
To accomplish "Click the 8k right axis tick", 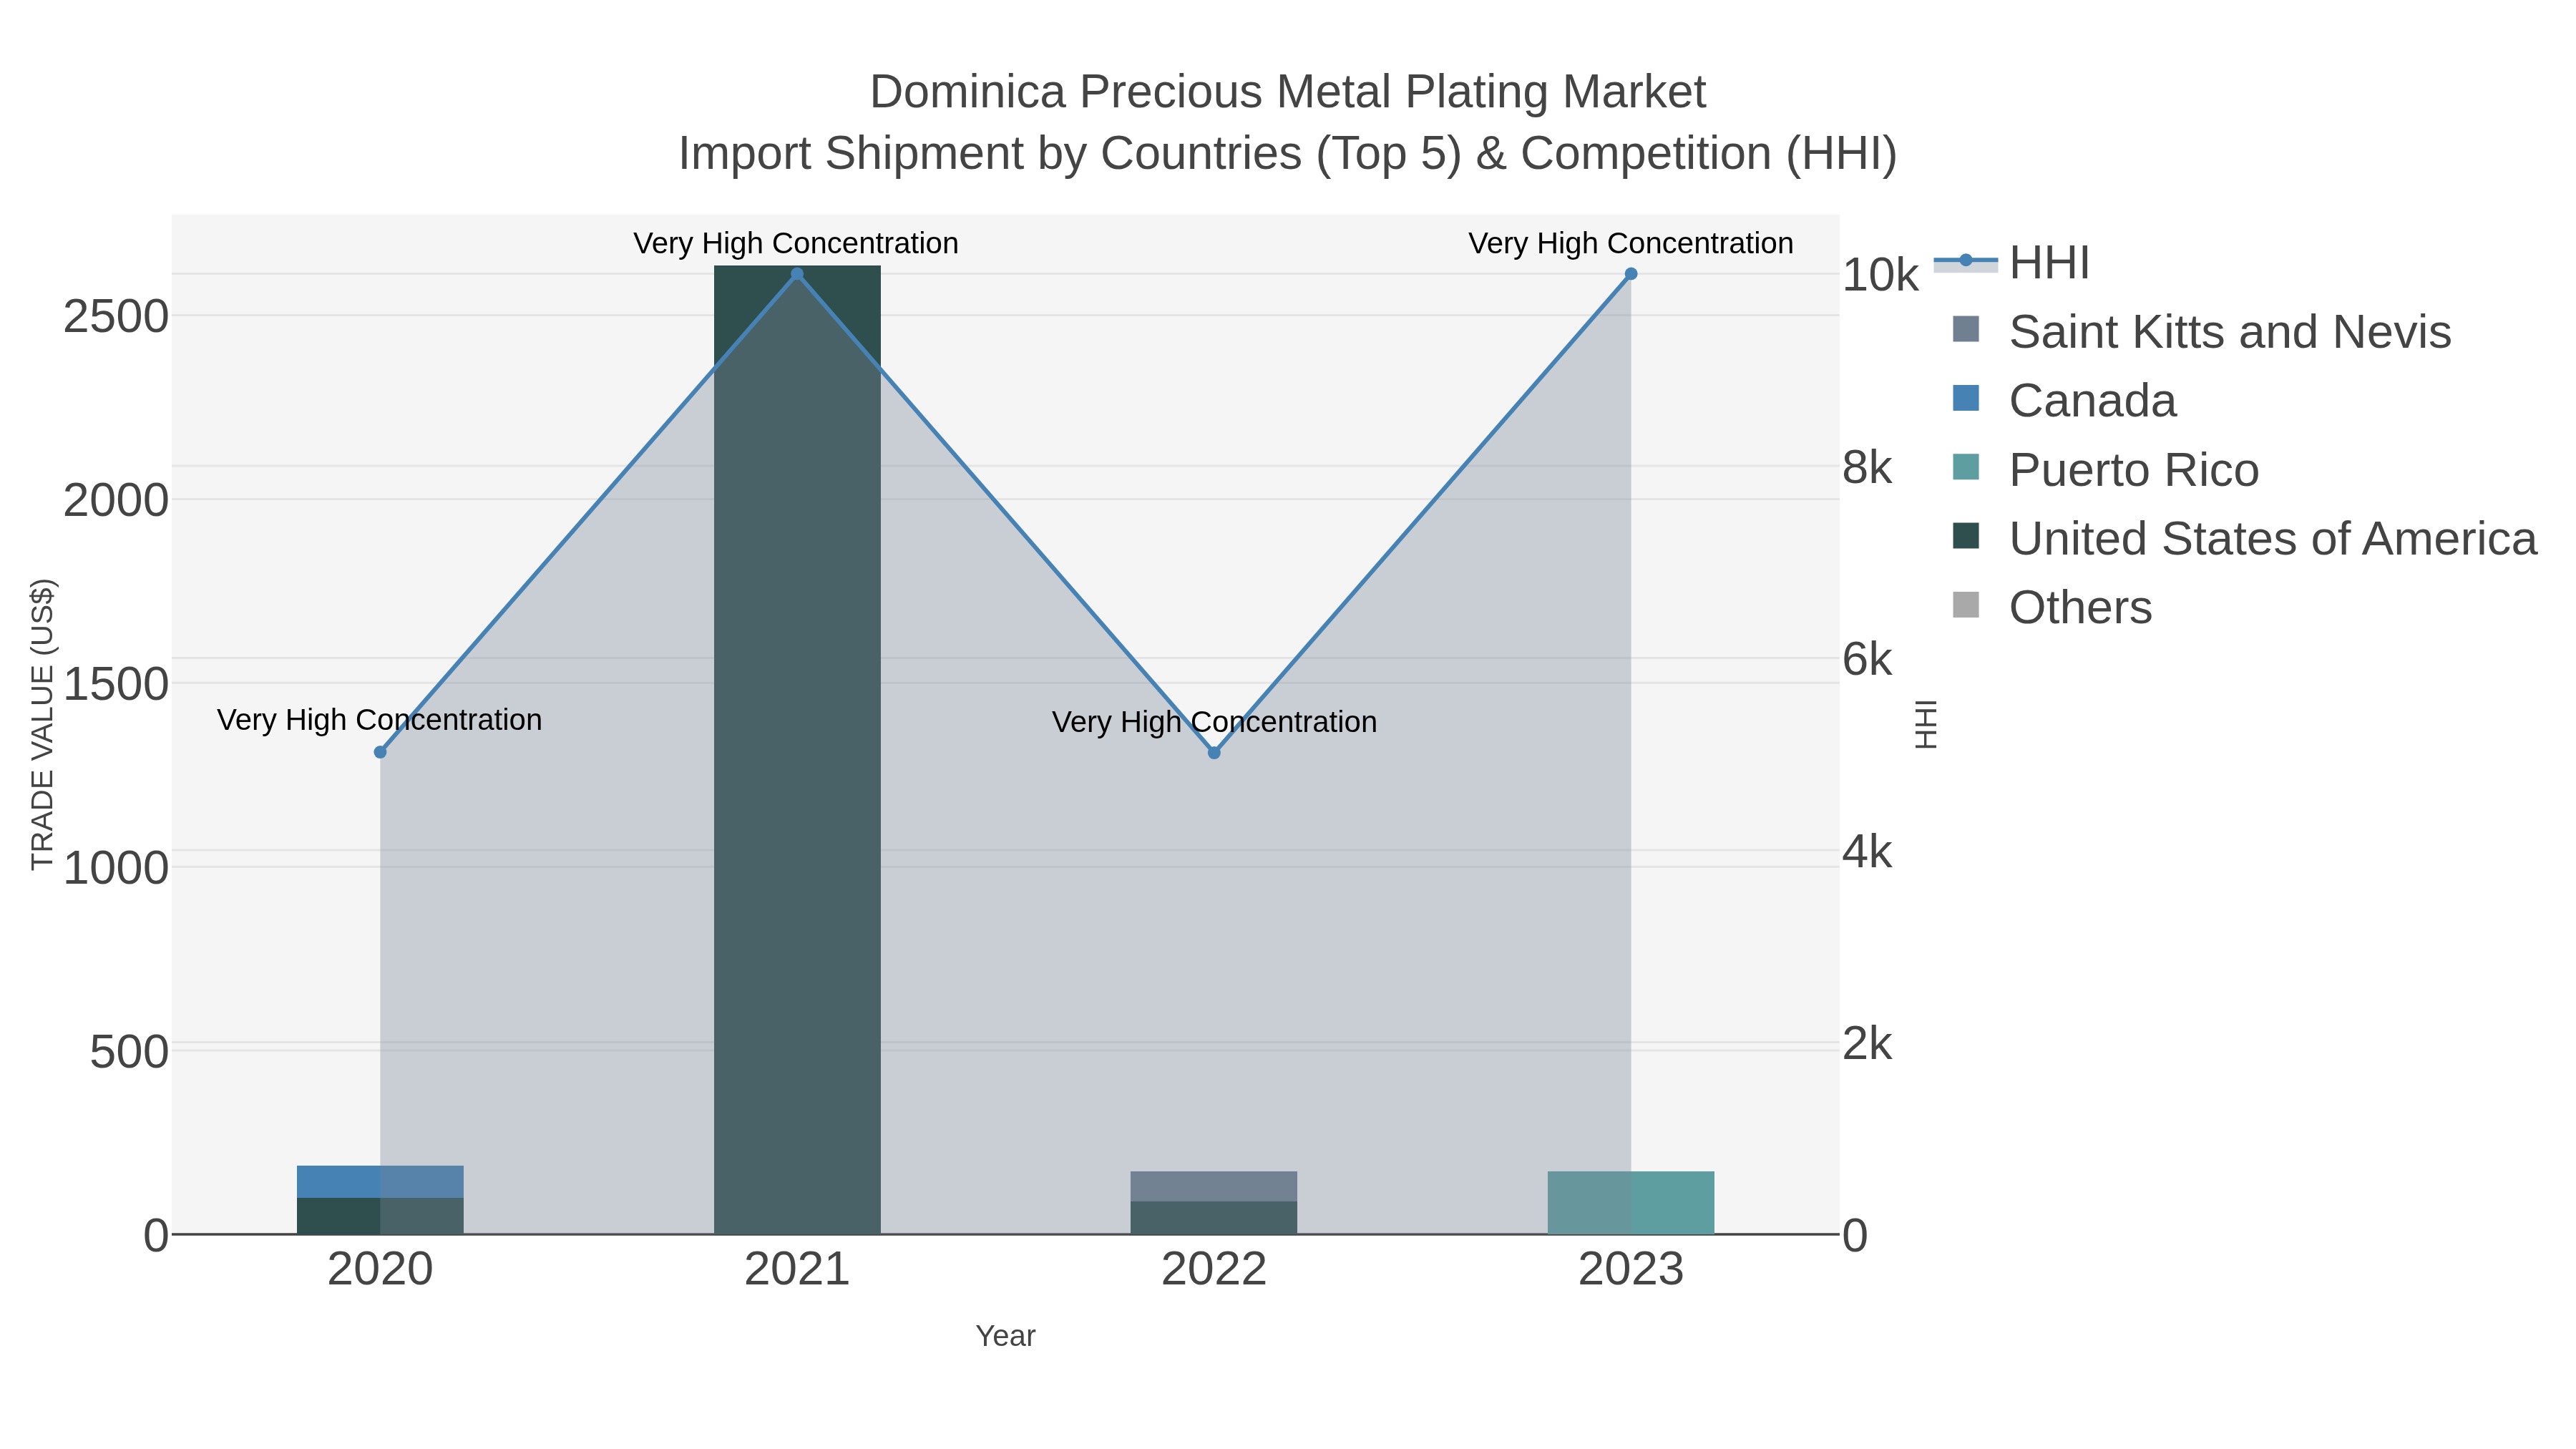I will point(1867,467).
